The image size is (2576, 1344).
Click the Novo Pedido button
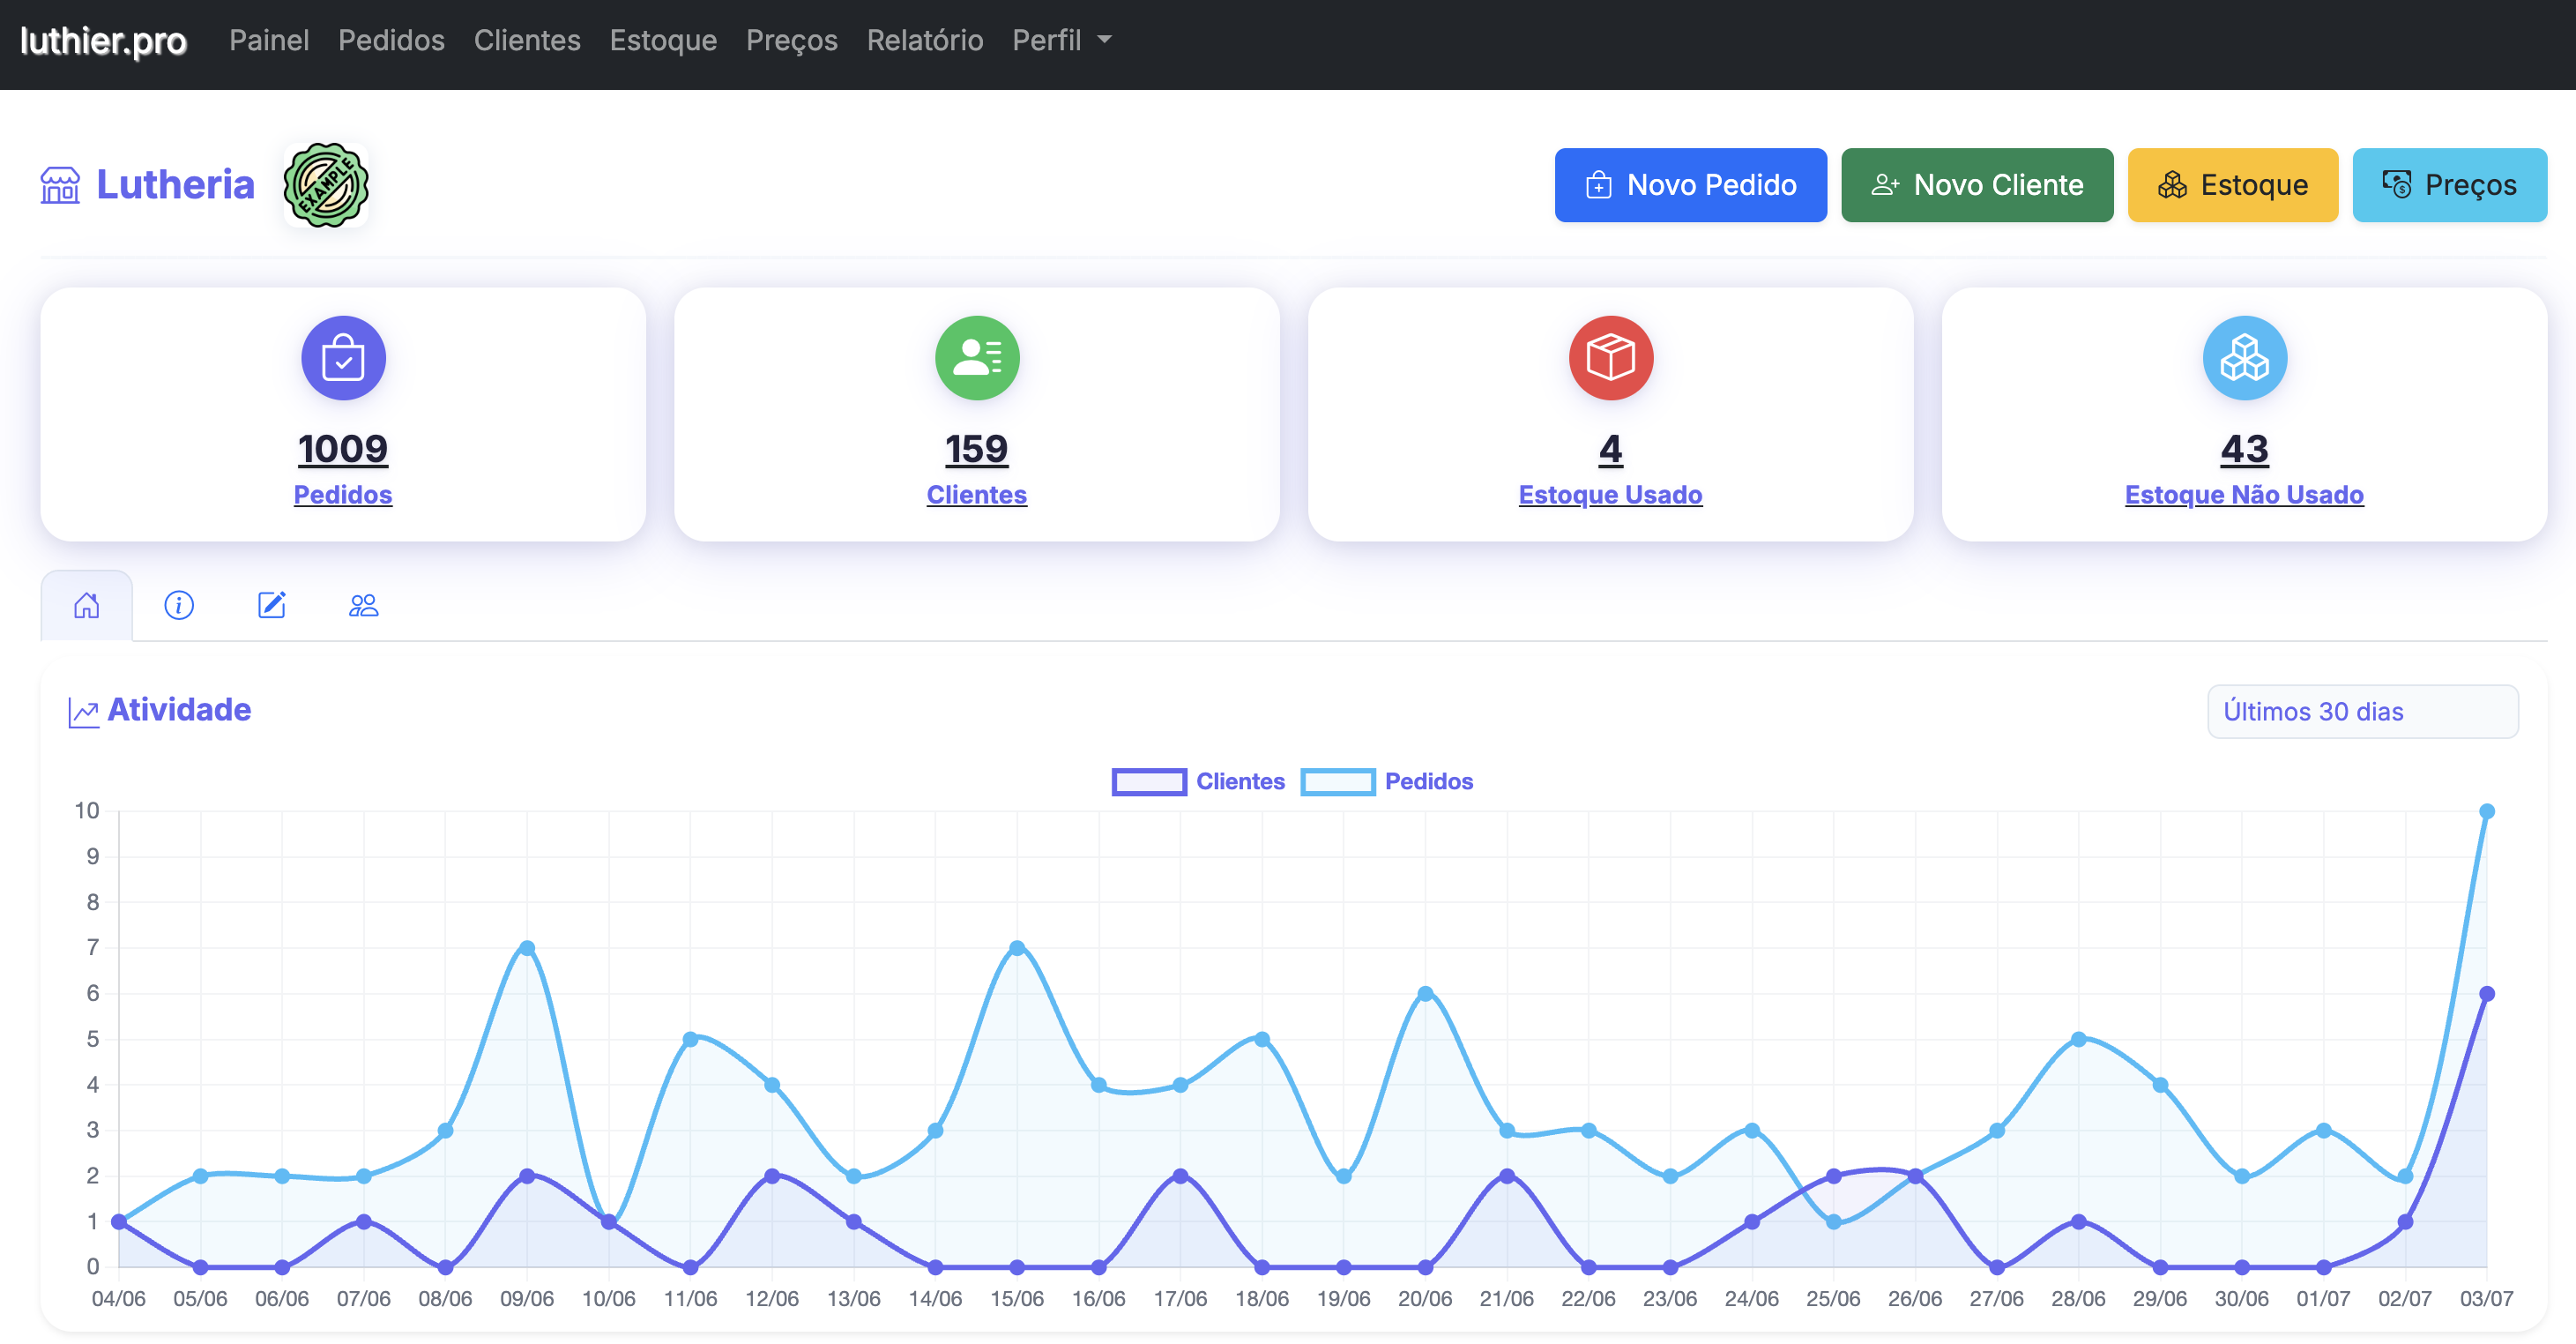pyautogui.click(x=1690, y=185)
